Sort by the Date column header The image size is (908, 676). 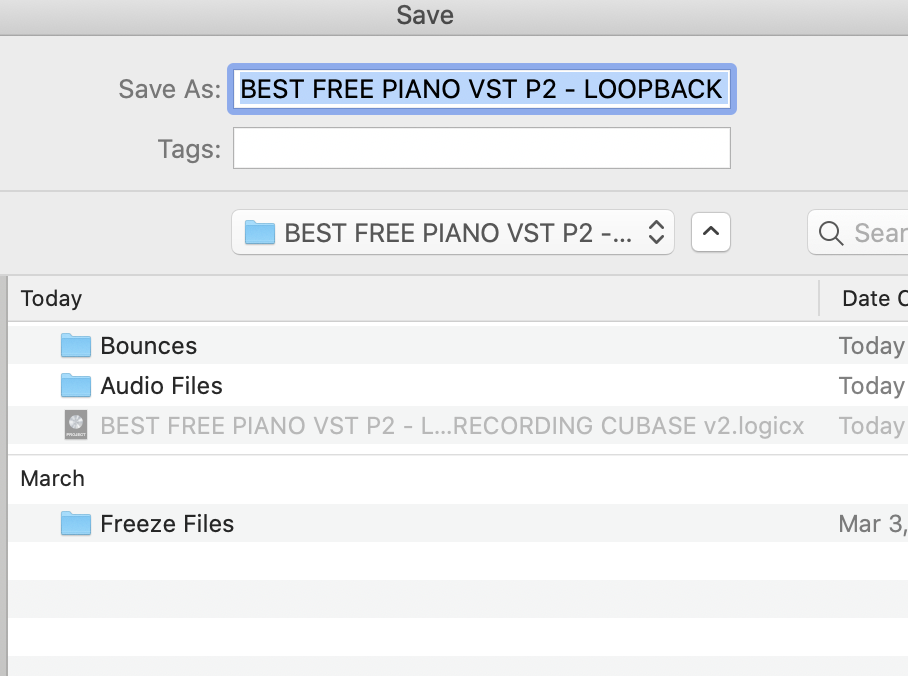click(870, 298)
